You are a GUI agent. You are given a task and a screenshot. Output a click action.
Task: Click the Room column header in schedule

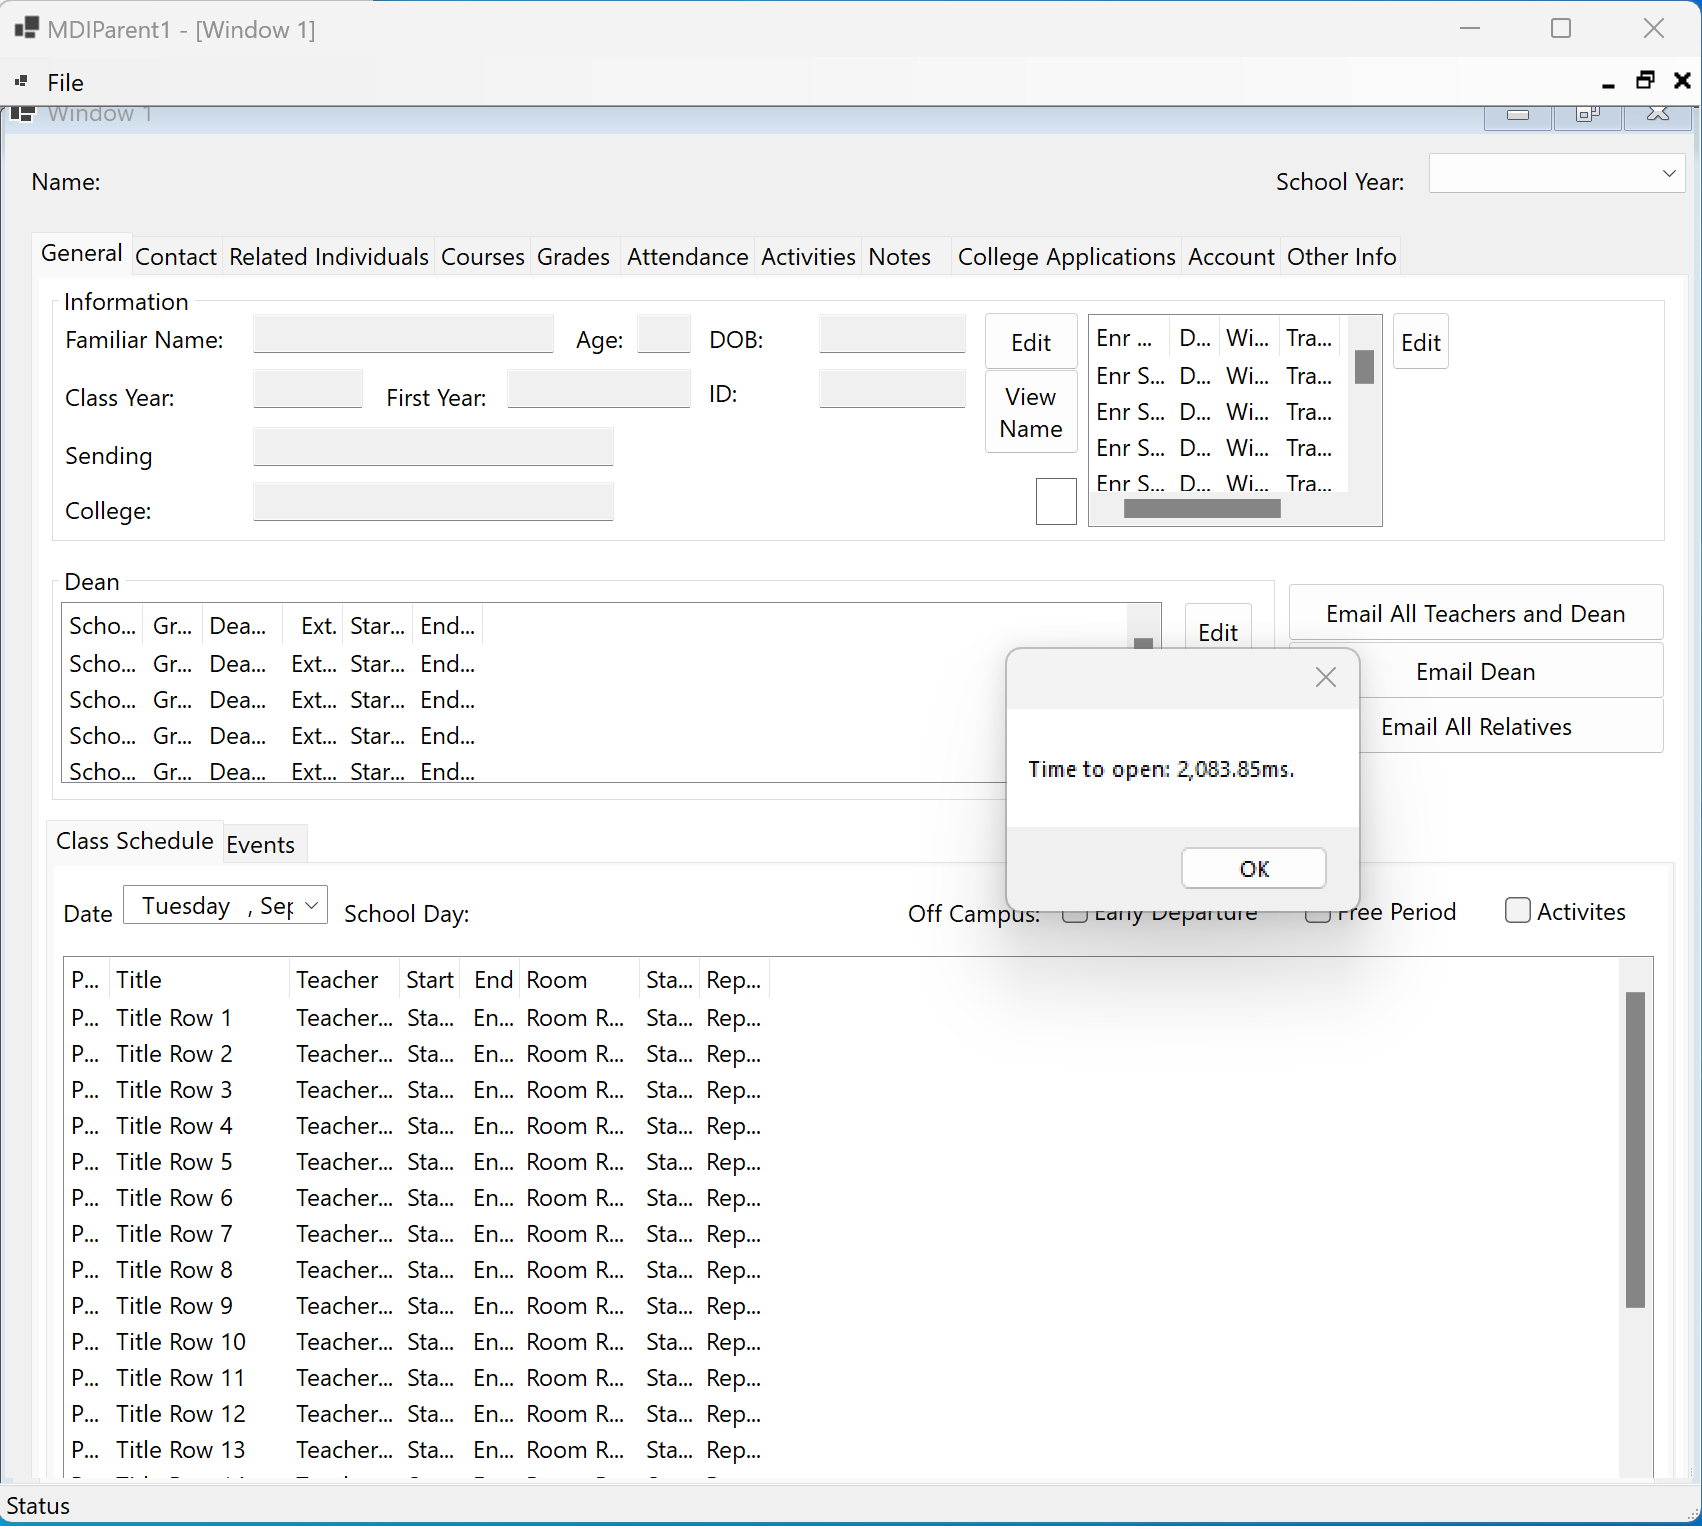click(578, 980)
